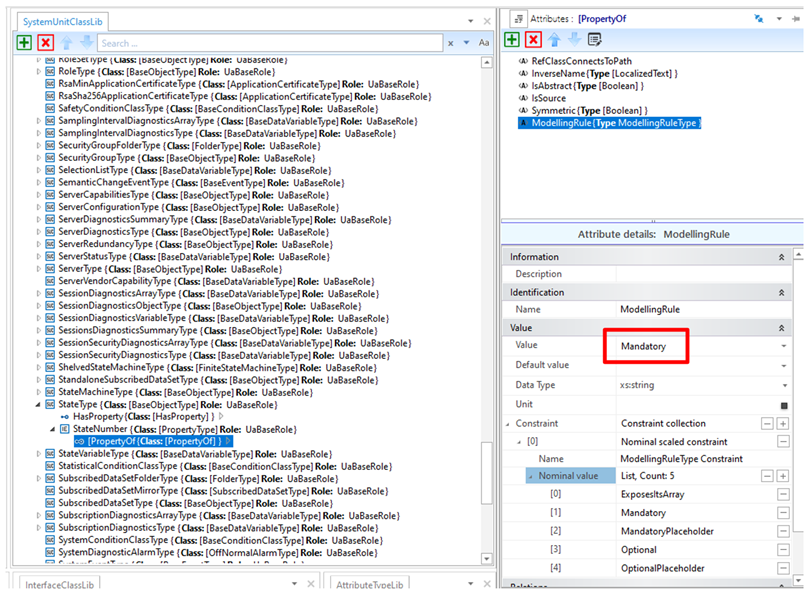This screenshot has width=809, height=595.
Task: Click minus button on Constraint collection row
Action: click(x=767, y=424)
